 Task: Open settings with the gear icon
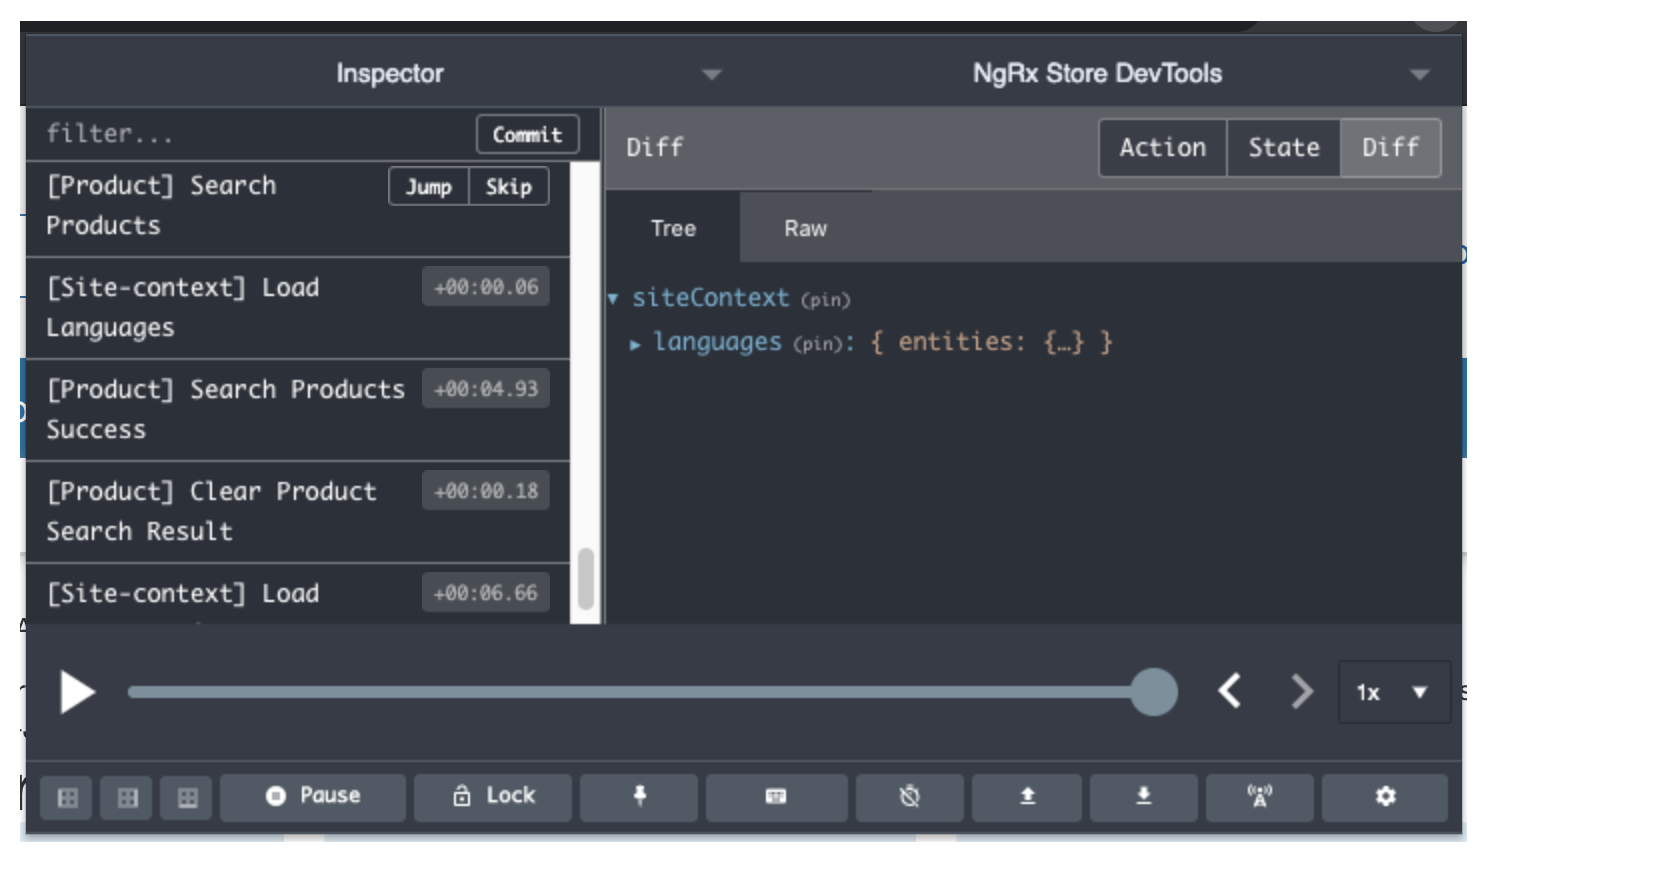[x=1385, y=797]
